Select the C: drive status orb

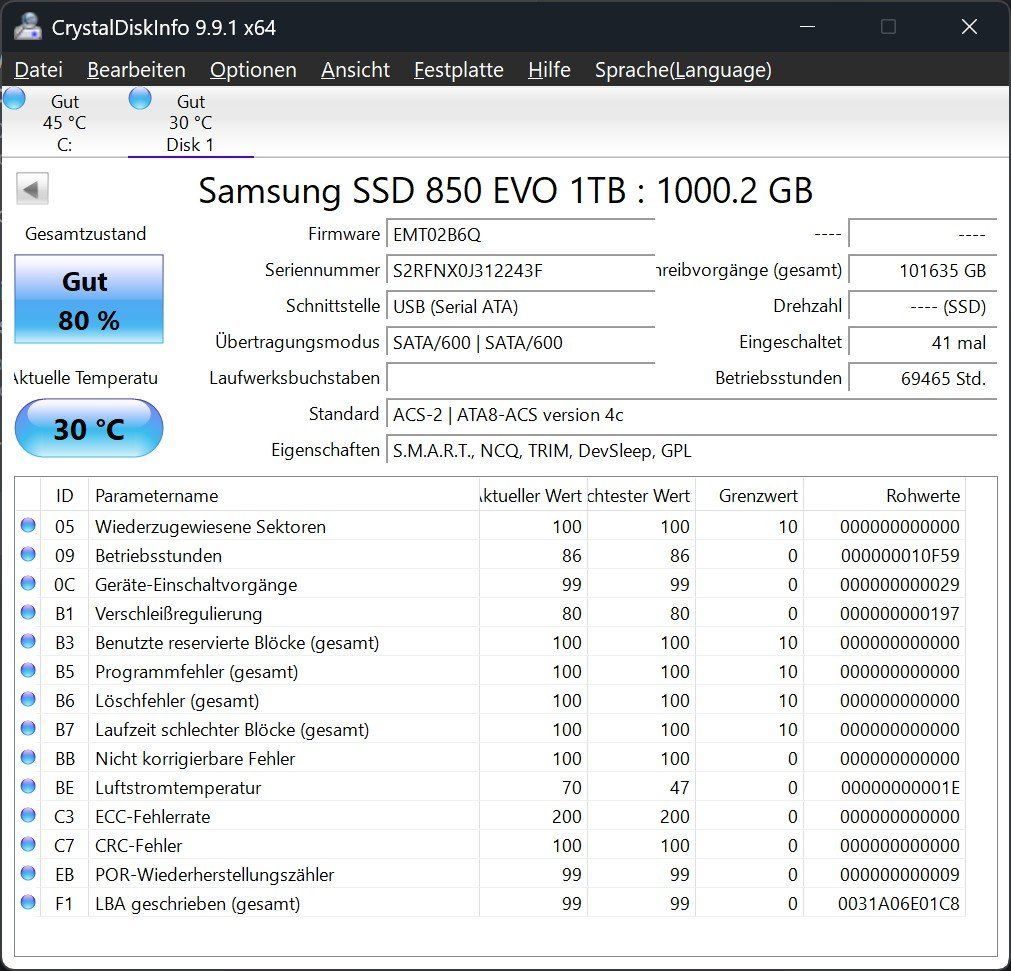pos(14,99)
